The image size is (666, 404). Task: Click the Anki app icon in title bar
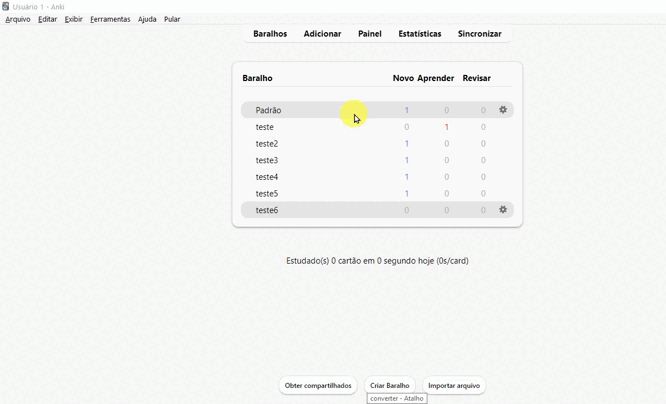[6, 6]
